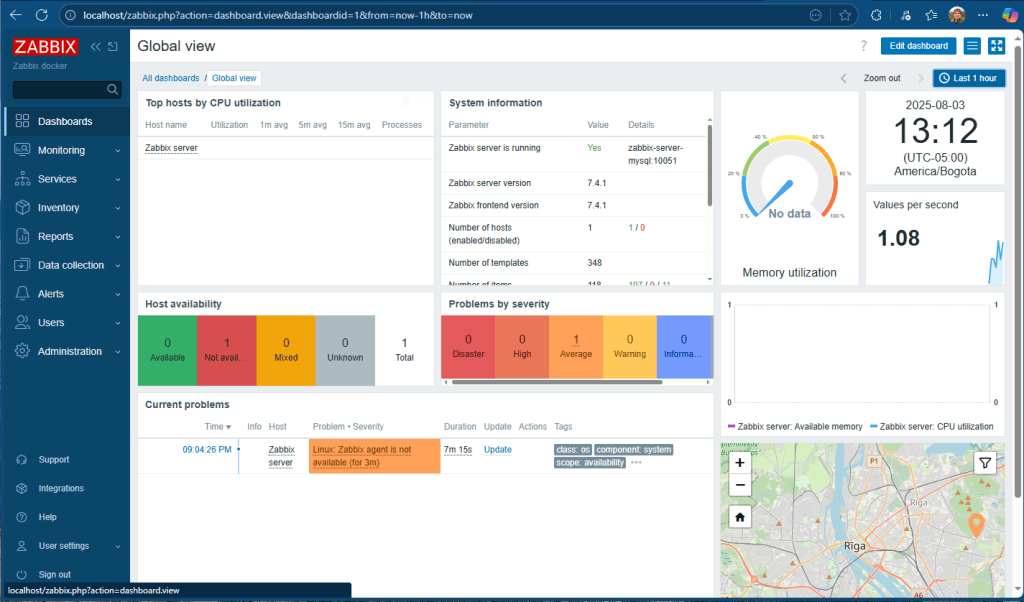Zoom out on the map with minus

coord(739,485)
